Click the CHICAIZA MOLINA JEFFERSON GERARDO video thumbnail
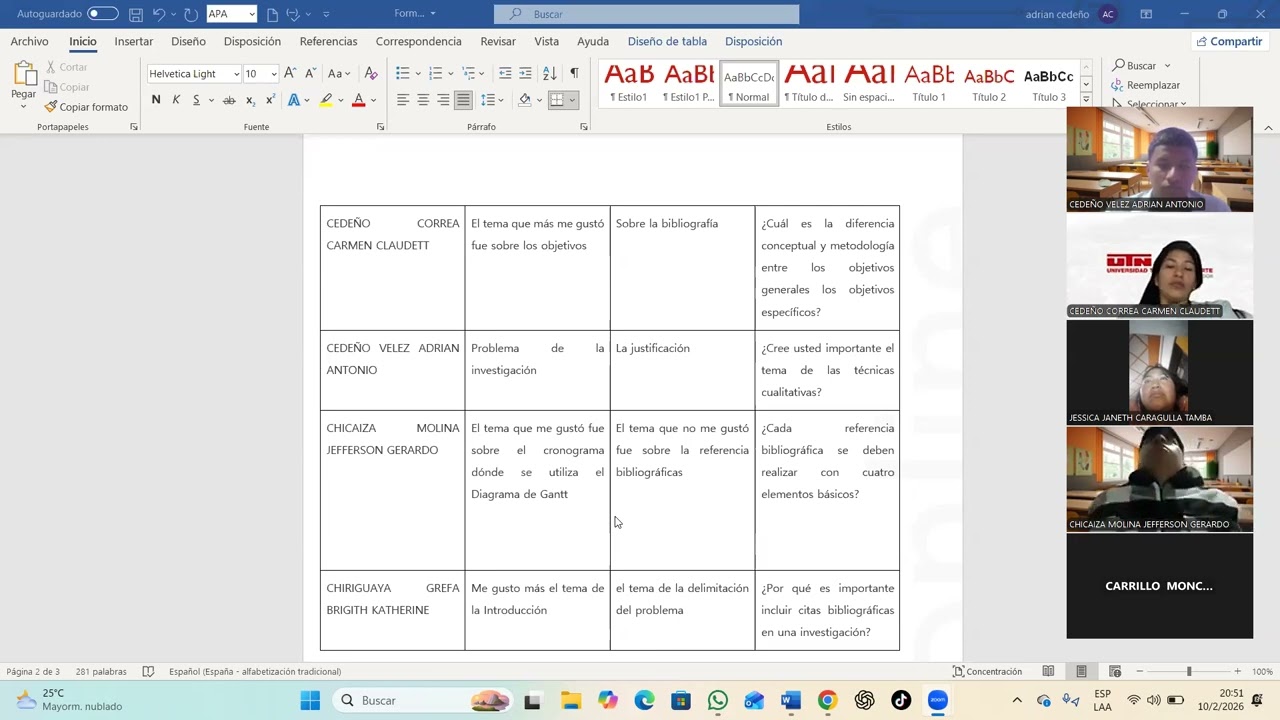The image size is (1280, 720). point(1159,479)
